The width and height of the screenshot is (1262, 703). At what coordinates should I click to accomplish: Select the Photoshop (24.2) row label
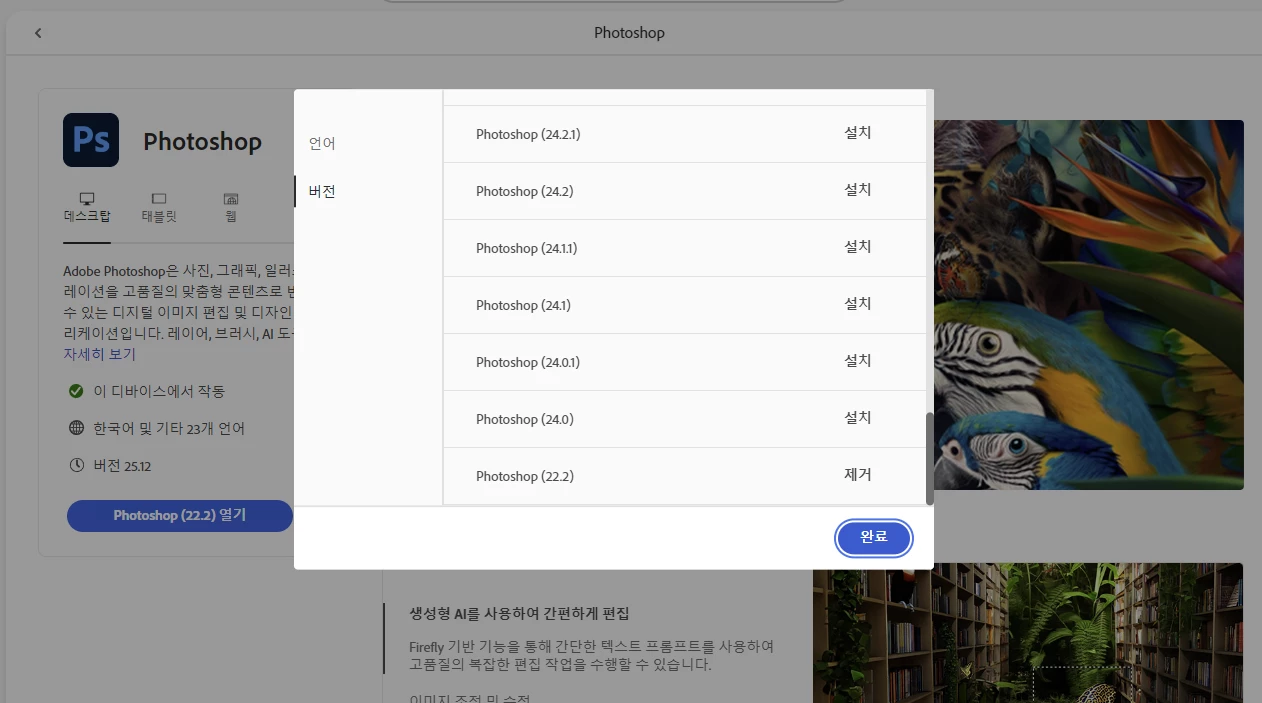pos(524,191)
